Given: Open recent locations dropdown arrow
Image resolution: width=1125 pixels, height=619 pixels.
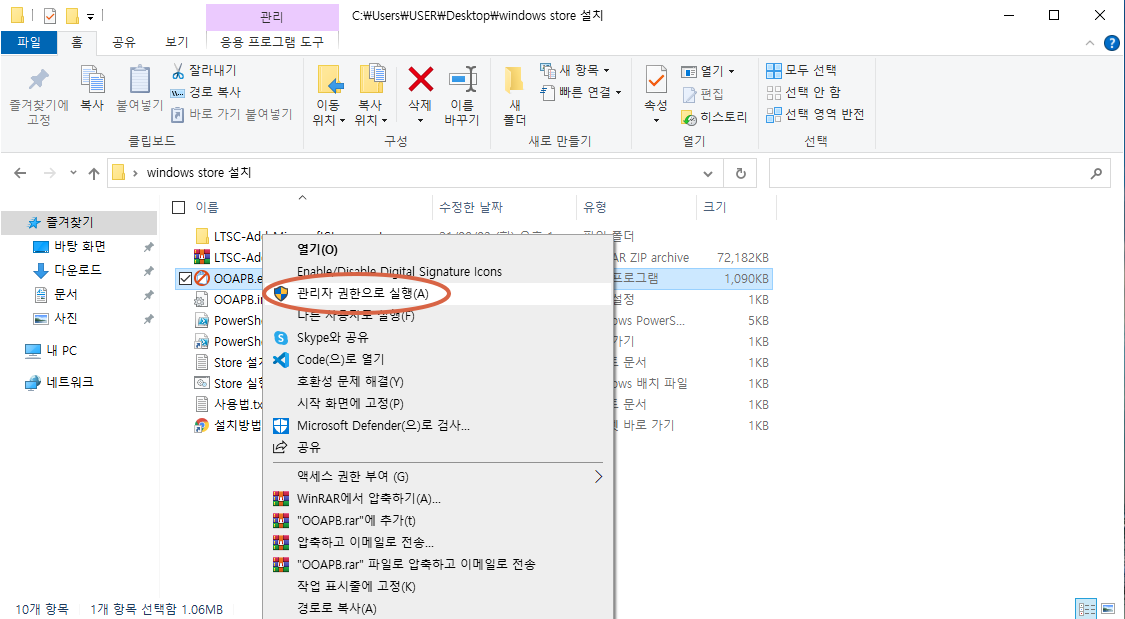Looking at the screenshot, I should click(72, 173).
